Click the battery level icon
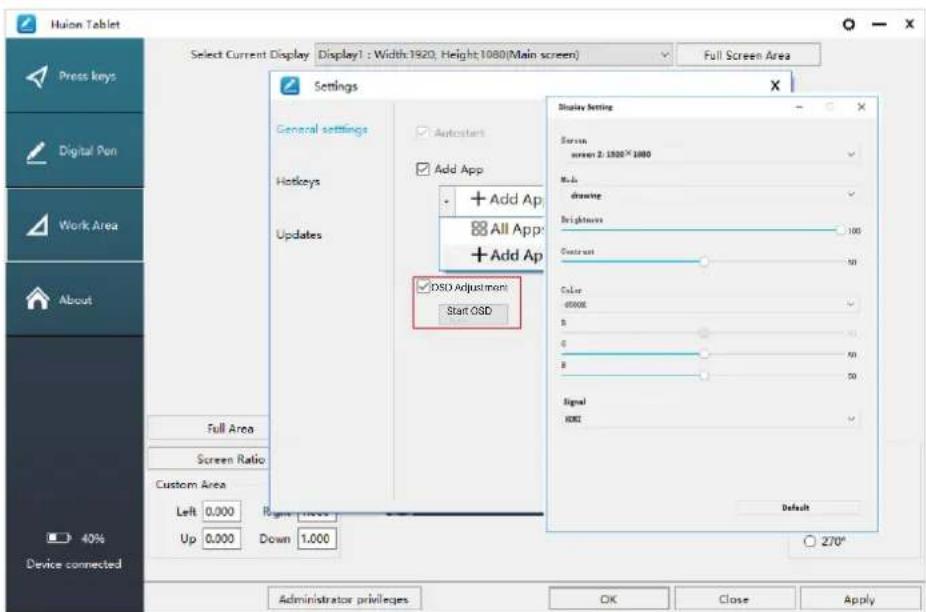The image size is (926, 612). click(58, 538)
